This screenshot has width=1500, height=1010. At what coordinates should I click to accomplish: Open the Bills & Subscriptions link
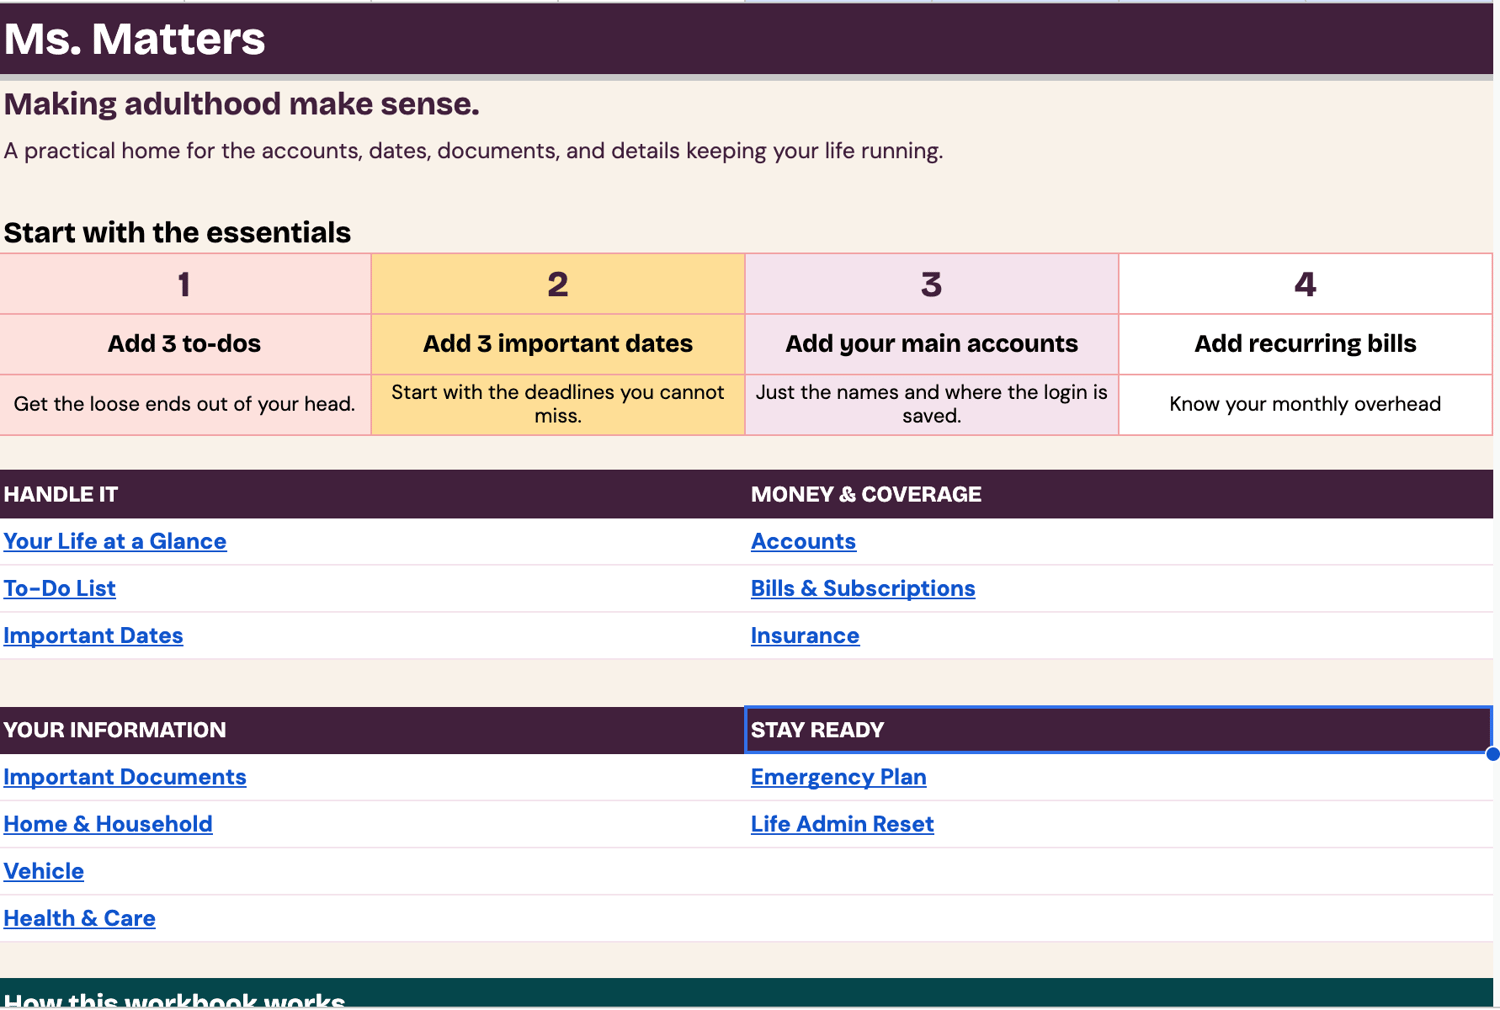pos(863,588)
